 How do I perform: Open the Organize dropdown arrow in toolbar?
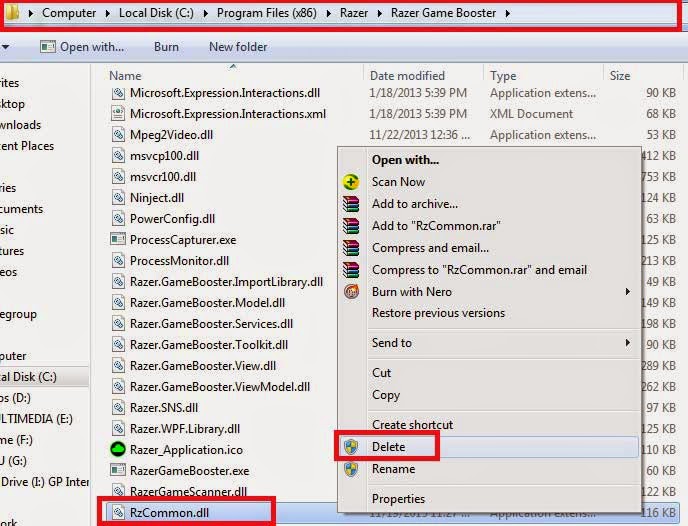point(5,47)
